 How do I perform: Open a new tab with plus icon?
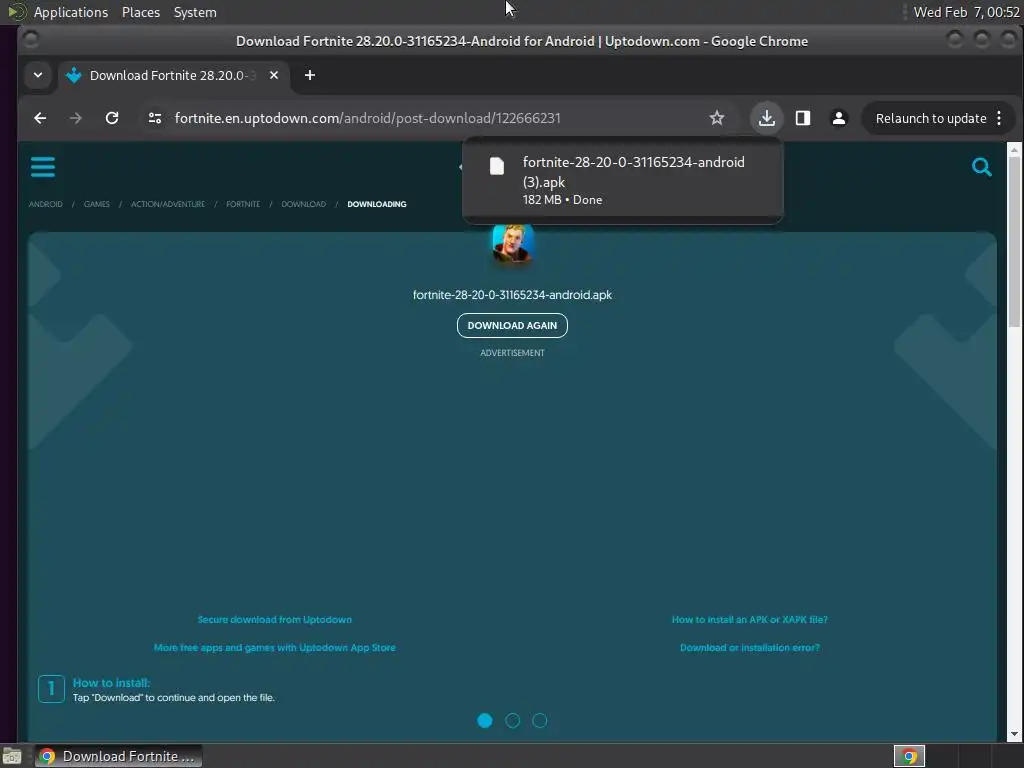(x=310, y=75)
